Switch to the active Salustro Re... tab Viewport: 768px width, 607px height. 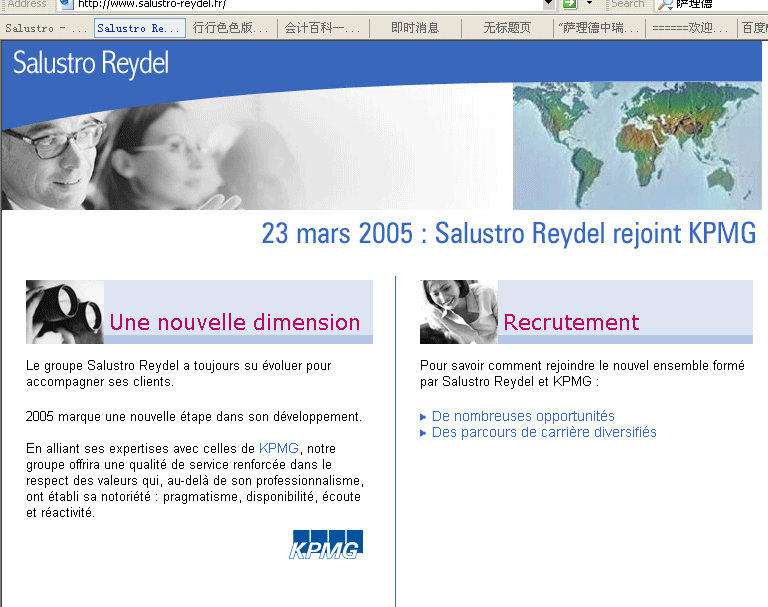click(138, 28)
